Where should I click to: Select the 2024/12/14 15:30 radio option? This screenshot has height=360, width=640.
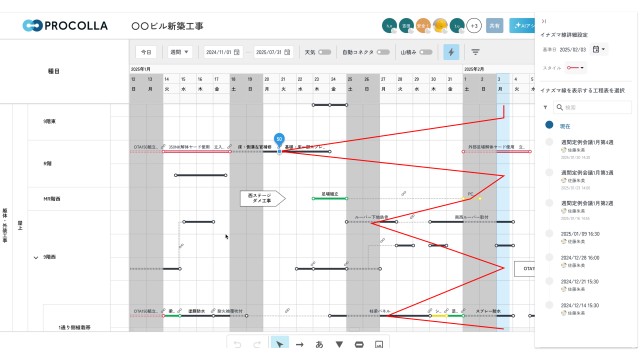549,305
